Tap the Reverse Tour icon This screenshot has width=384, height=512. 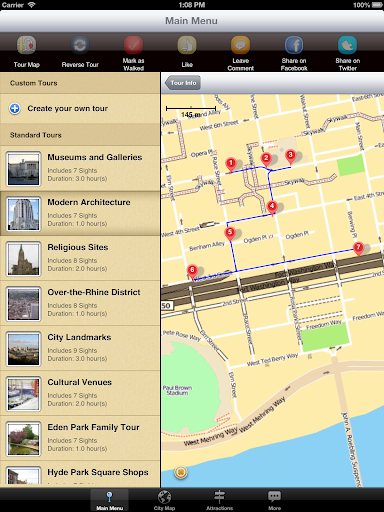pos(80,45)
